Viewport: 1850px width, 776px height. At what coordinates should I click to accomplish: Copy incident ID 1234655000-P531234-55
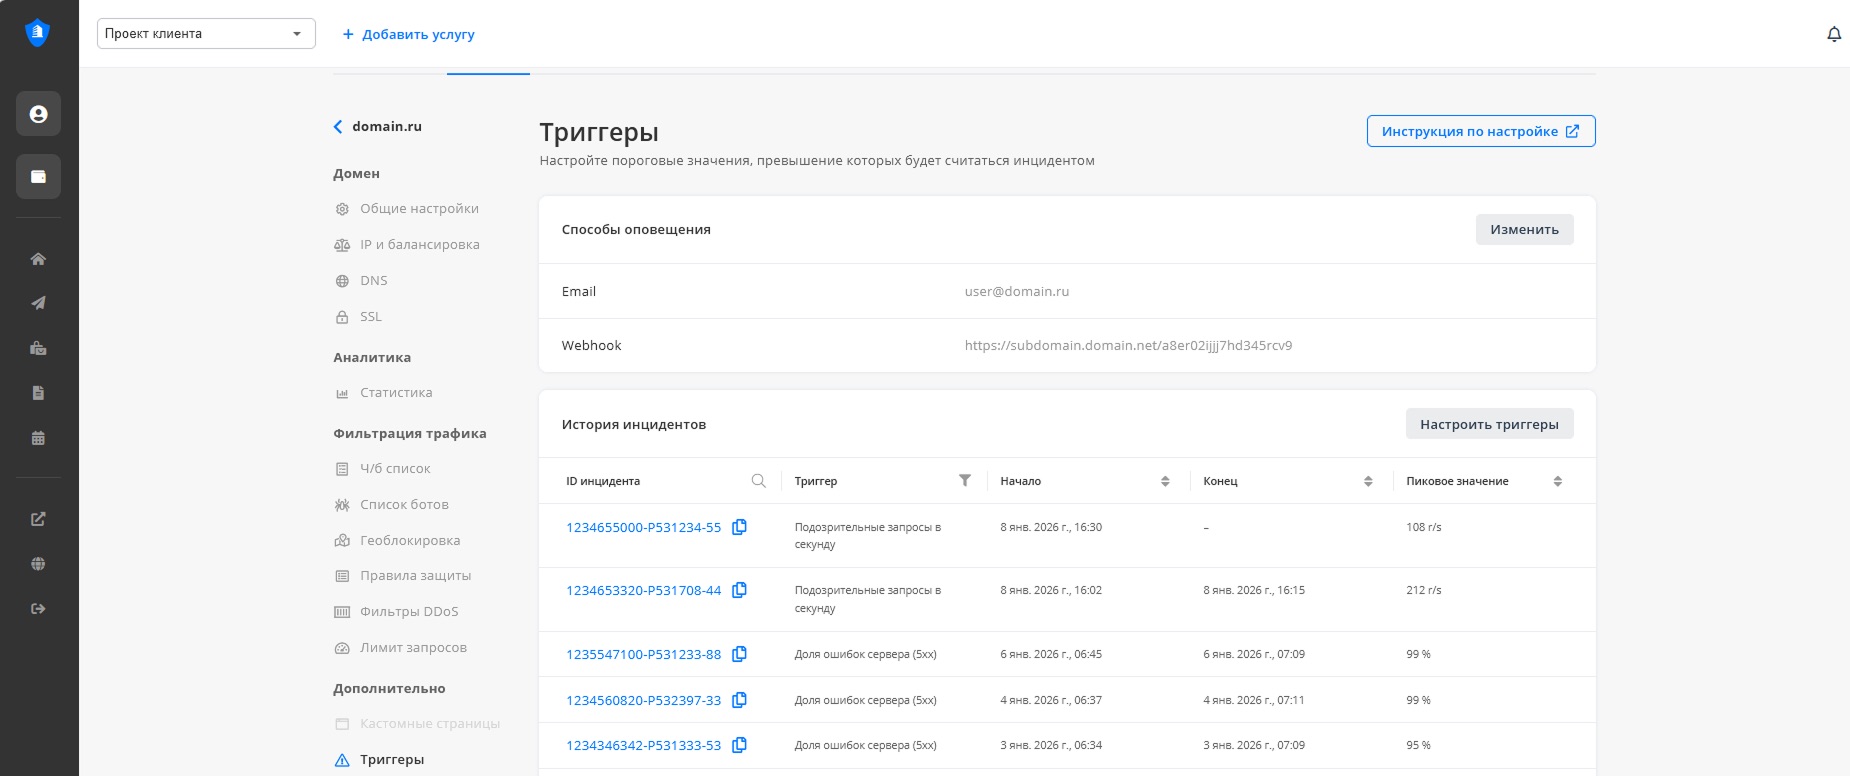pyautogui.click(x=739, y=527)
